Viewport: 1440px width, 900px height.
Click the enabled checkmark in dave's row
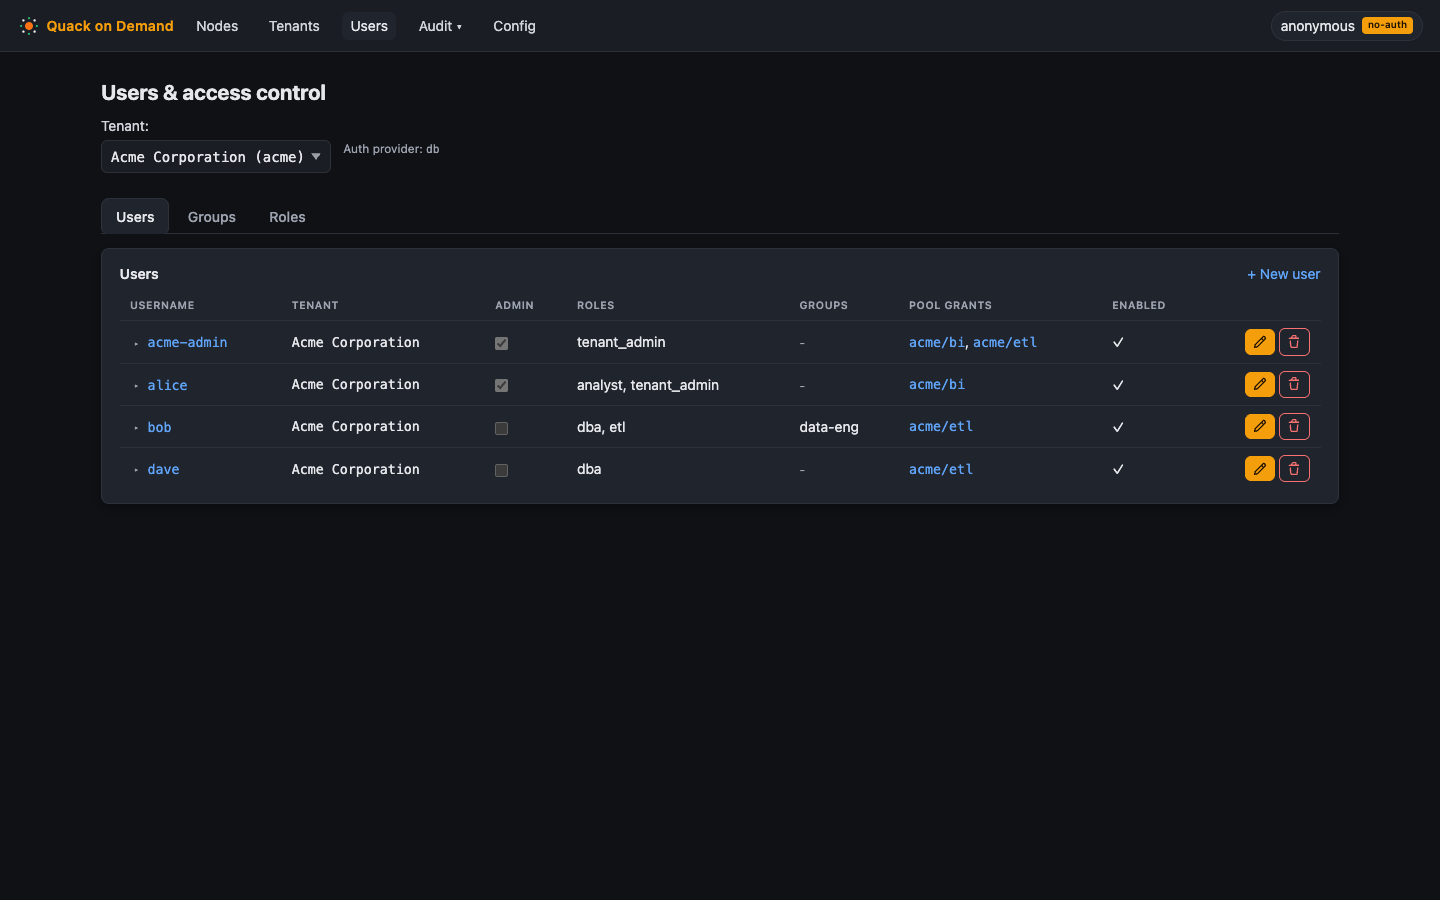(1118, 469)
